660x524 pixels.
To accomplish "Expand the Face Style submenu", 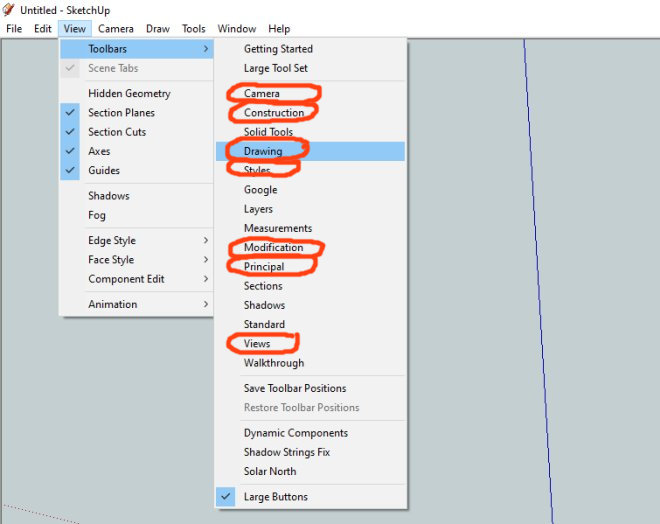I will pos(137,260).
